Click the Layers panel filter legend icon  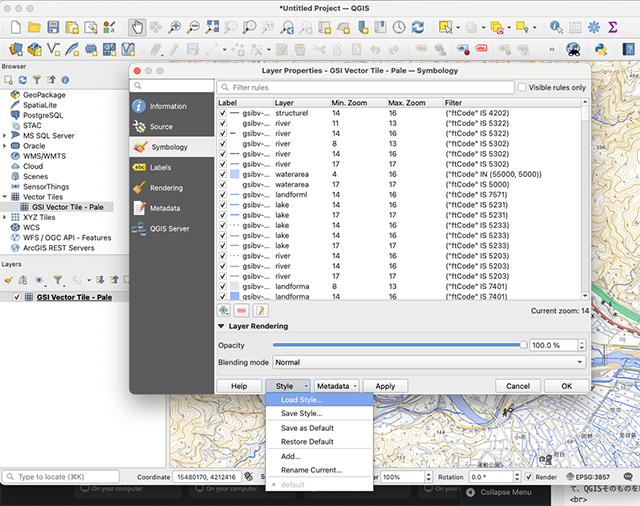point(58,280)
